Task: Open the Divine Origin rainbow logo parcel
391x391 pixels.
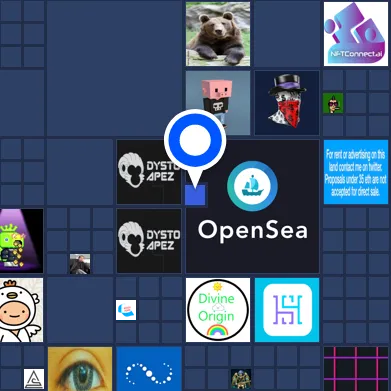Action: [218, 310]
